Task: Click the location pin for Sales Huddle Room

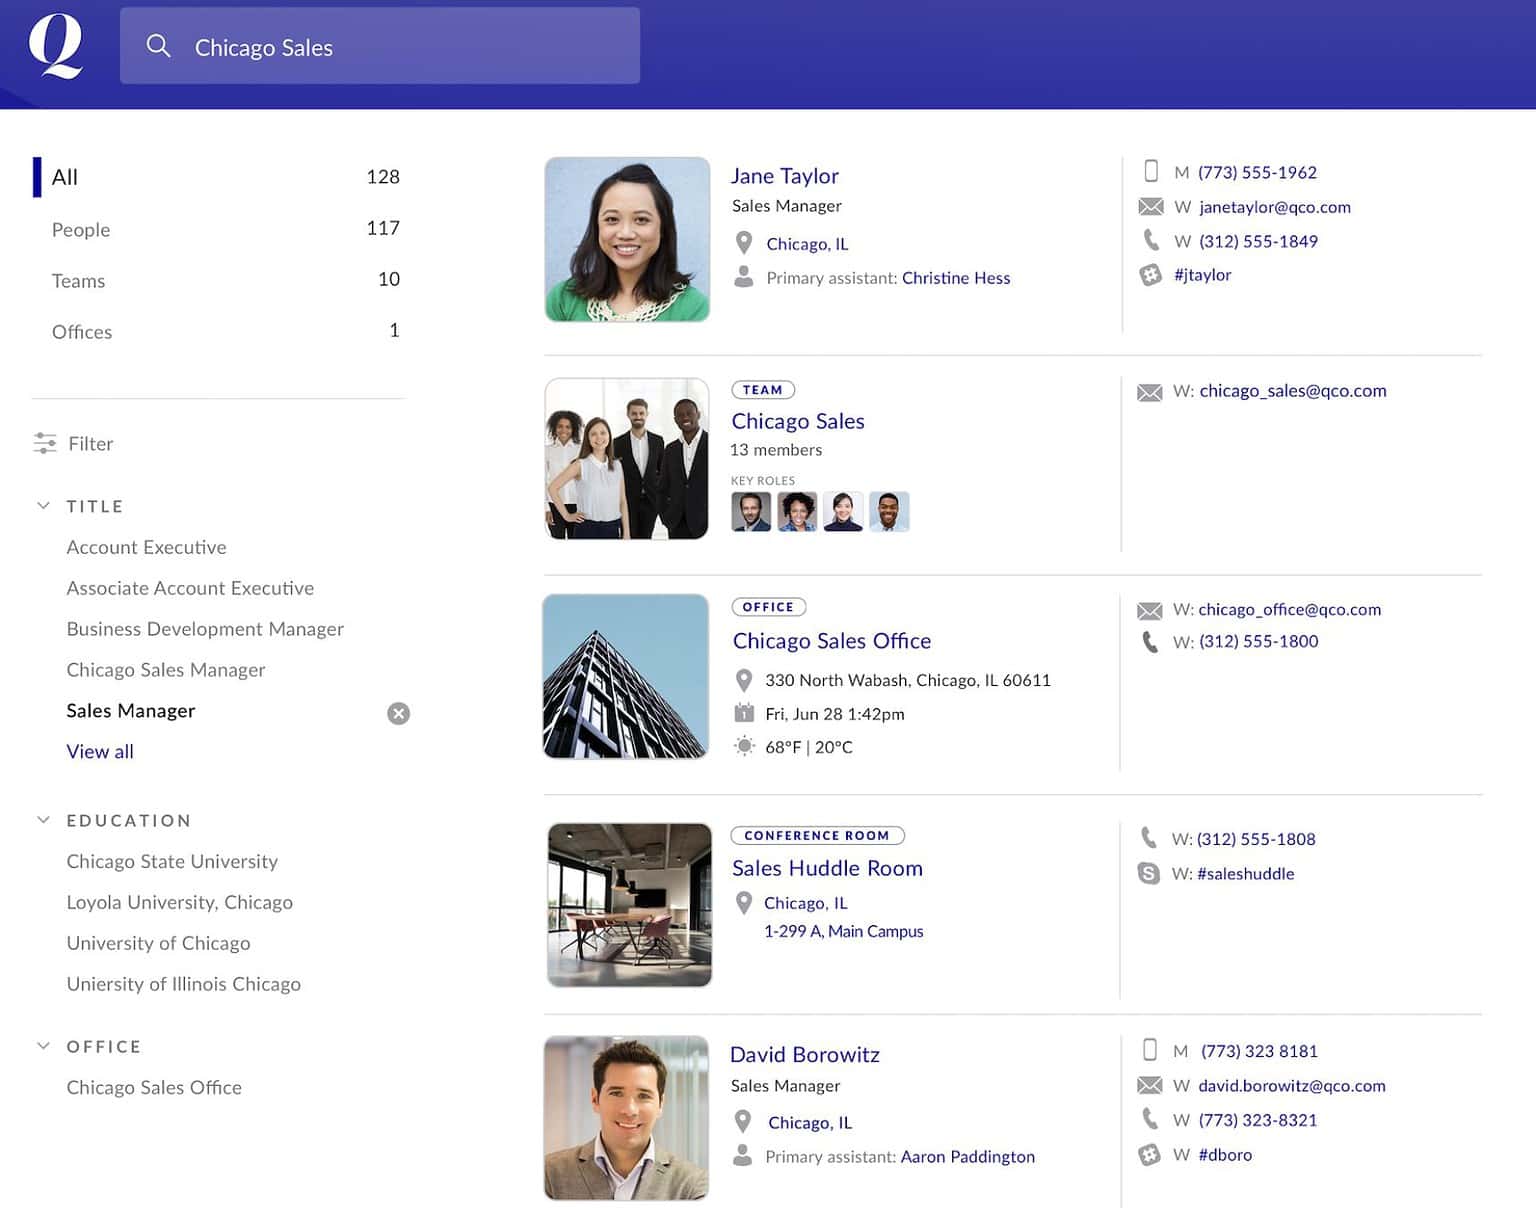Action: (x=744, y=903)
